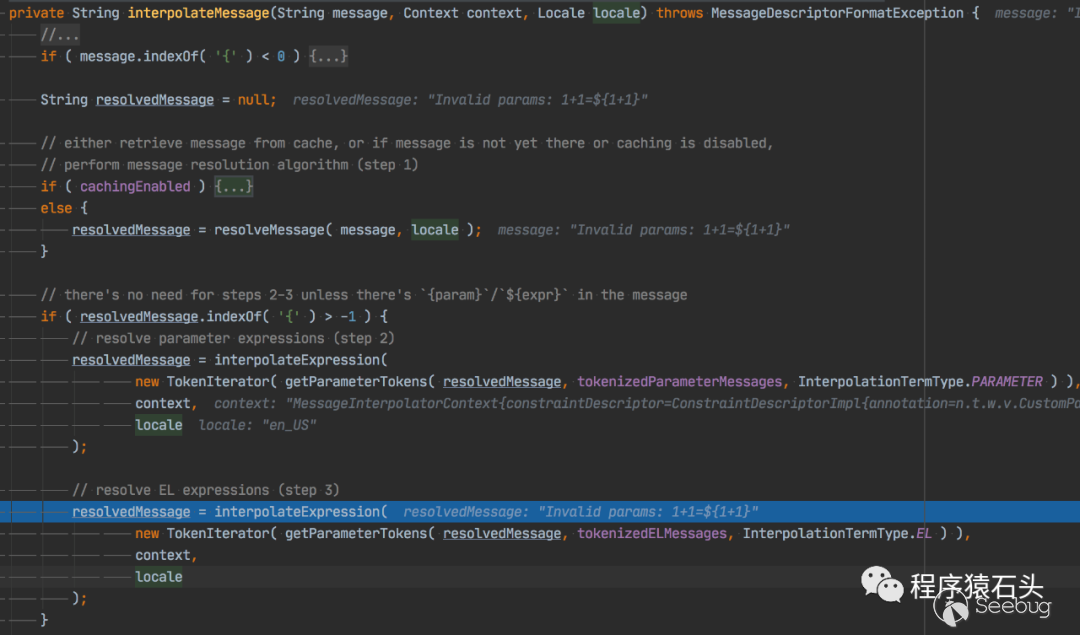
Task: Expand the folded block after message.indexOf check
Action: (329, 57)
